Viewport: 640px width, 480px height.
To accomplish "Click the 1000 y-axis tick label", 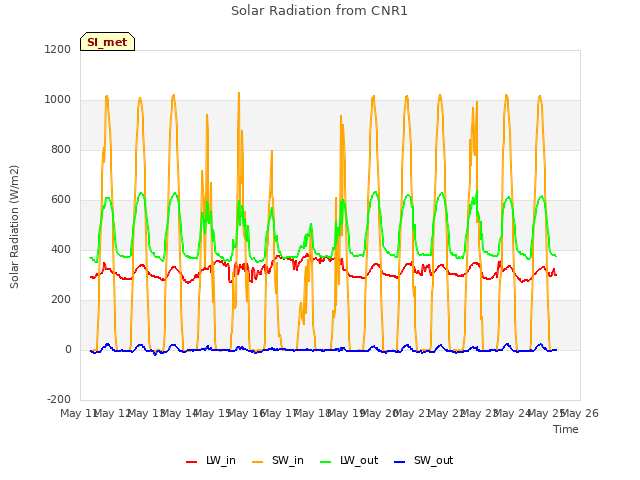I will tap(58, 100).
